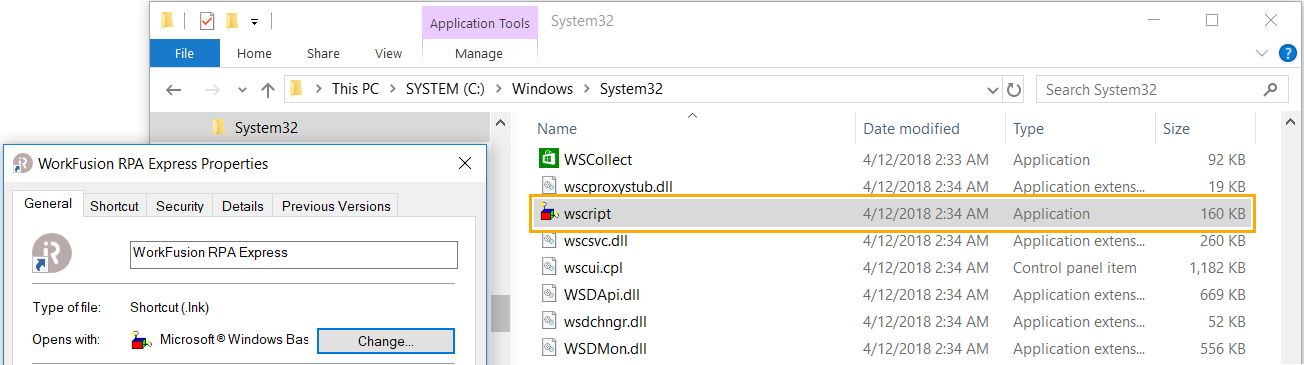1304x365 pixels.
Task: Switch to the Previous Versions tab
Action: click(x=336, y=206)
